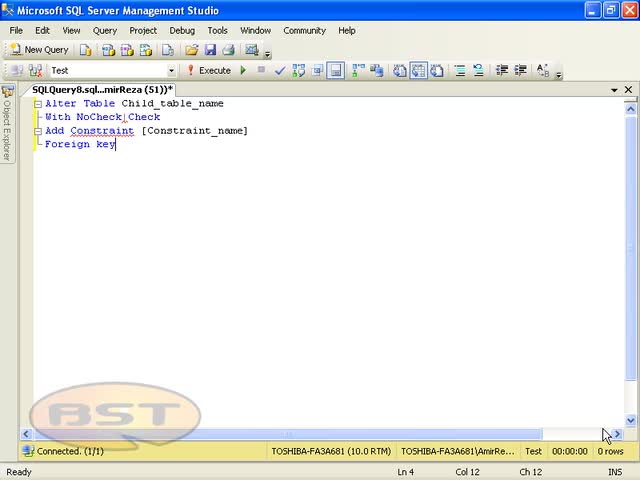Click Design Query in Editor icon
Viewport: 640px width, 480px height.
pyautogui.click(x=317, y=71)
